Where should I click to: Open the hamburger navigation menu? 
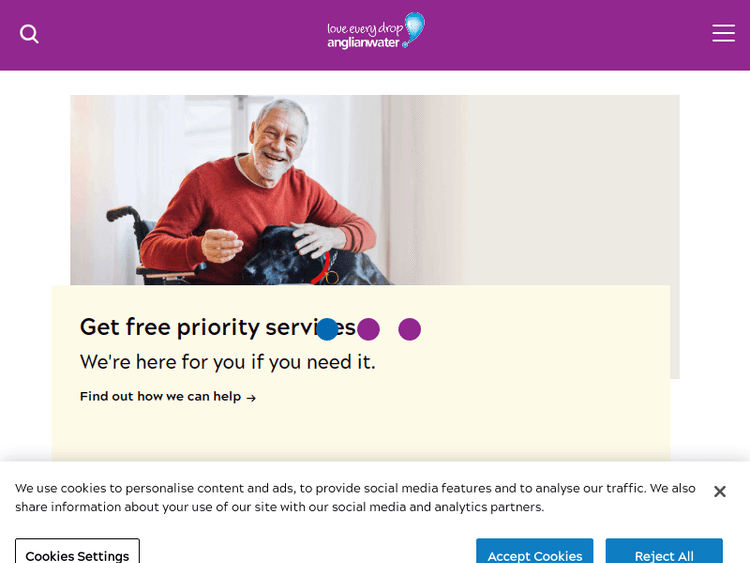723,34
